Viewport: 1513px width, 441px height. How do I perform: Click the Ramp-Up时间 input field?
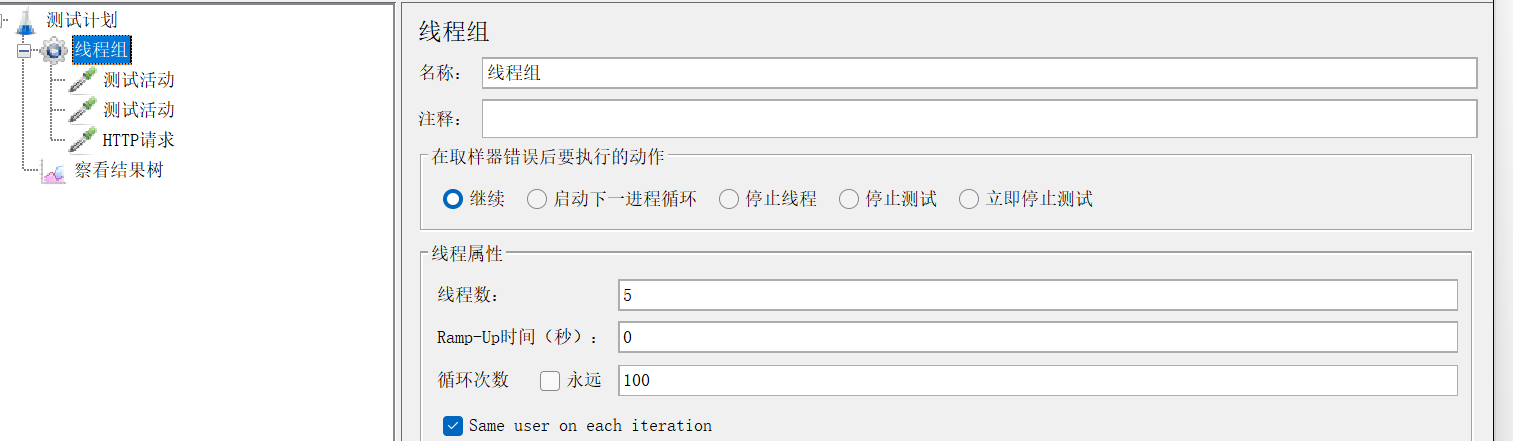[1038, 337]
